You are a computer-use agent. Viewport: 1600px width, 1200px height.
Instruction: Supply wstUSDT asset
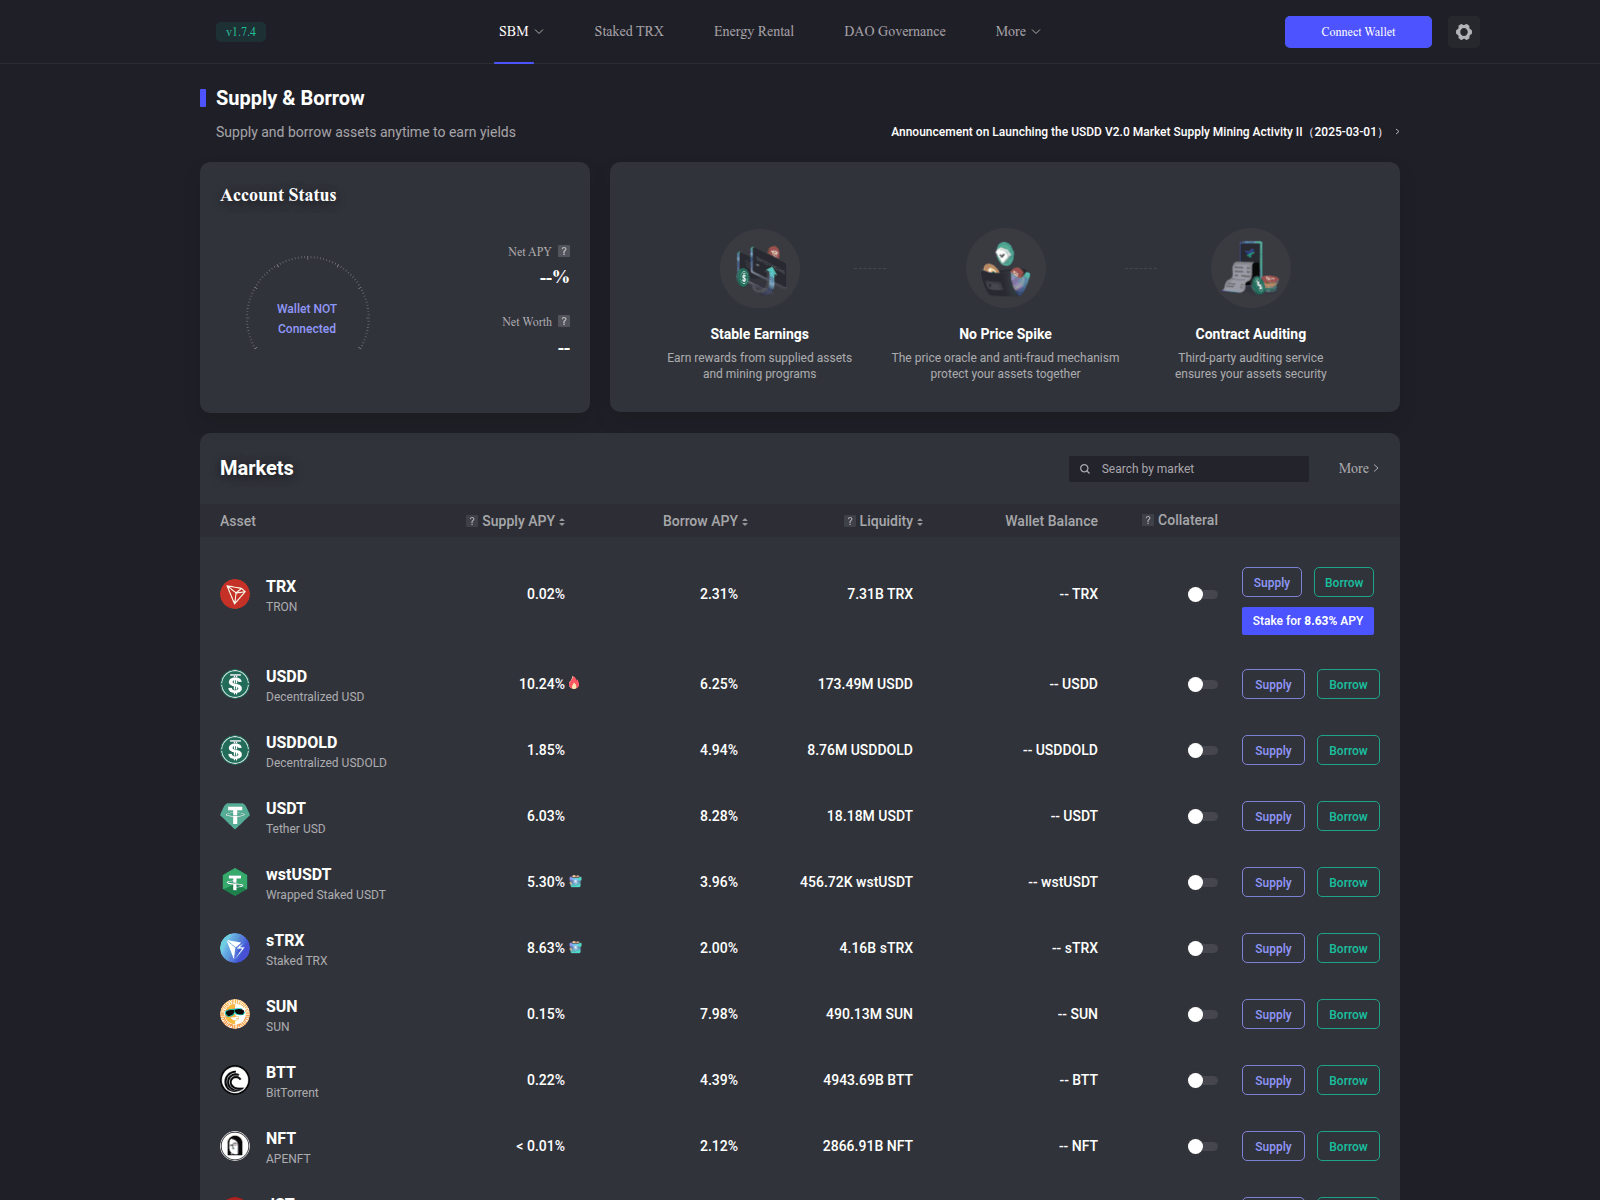(1273, 883)
